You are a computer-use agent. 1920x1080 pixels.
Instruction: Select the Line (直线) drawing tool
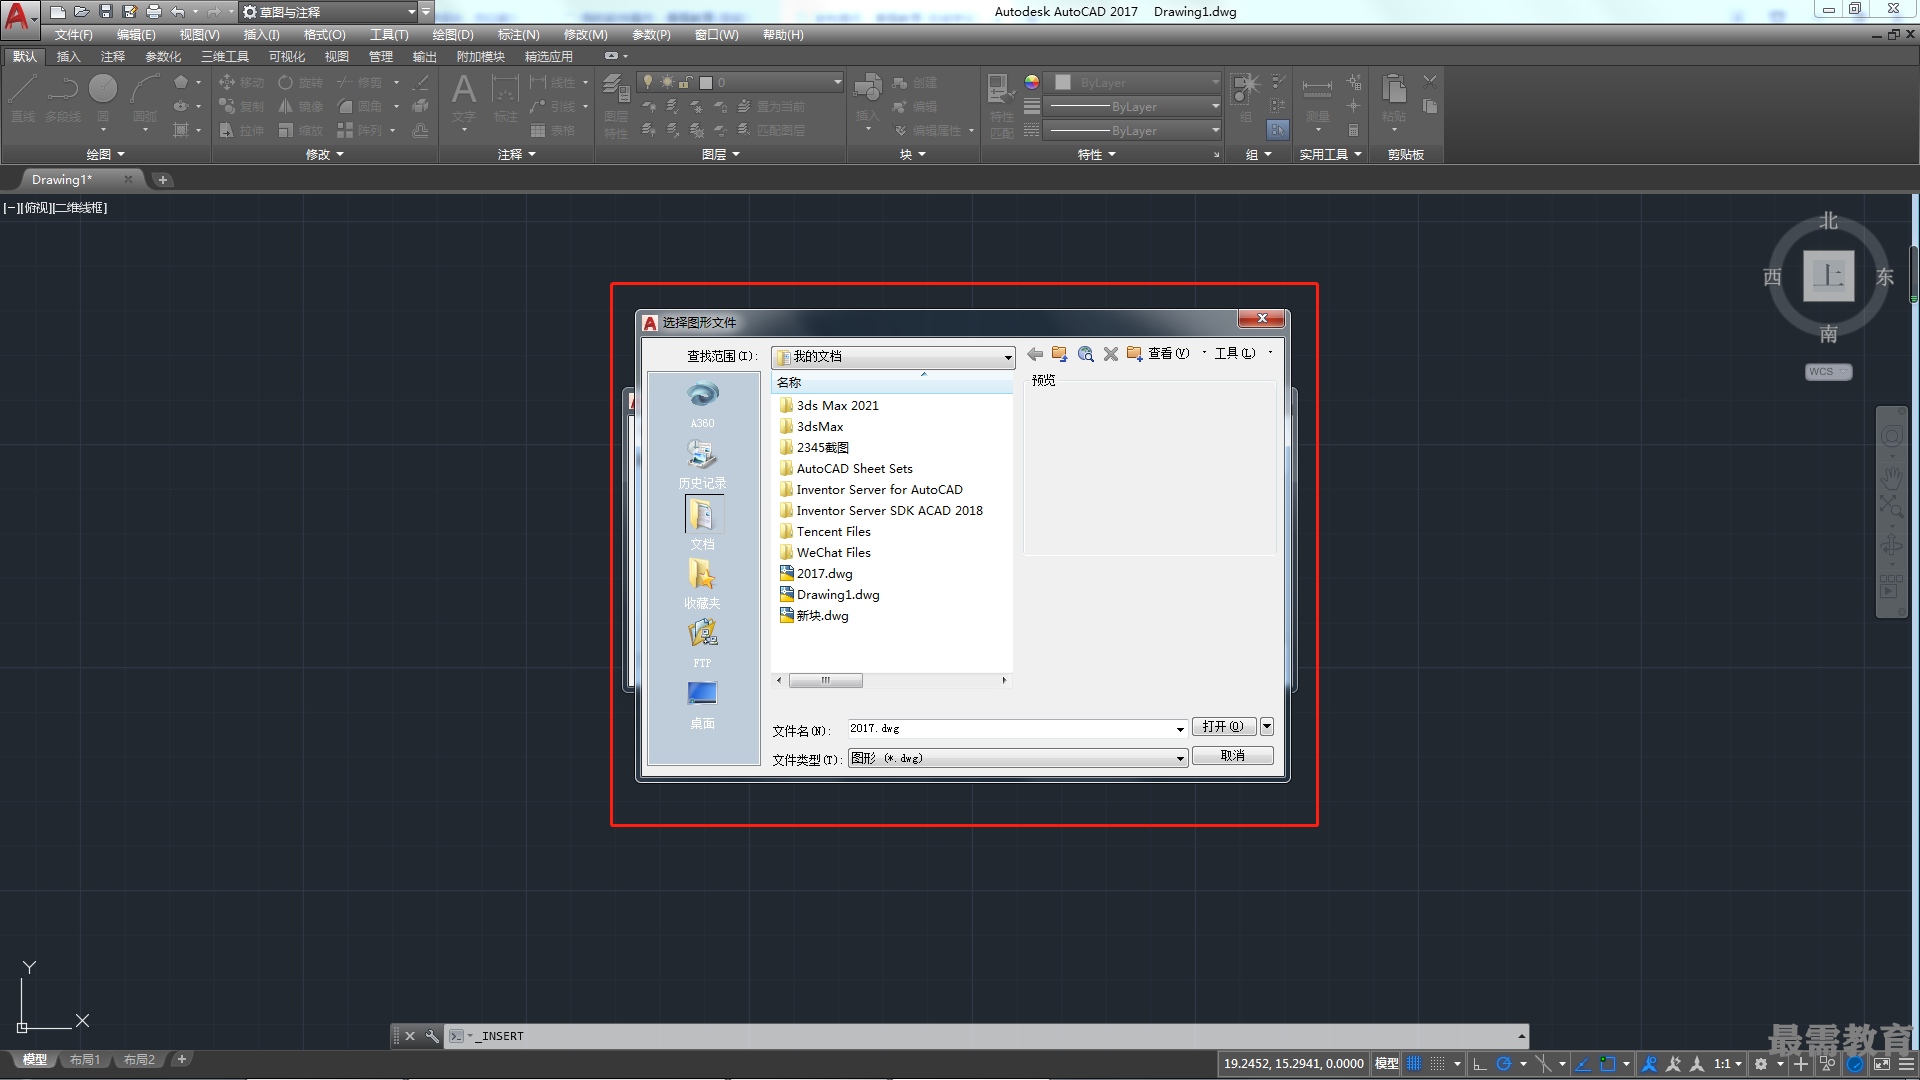pos(23,98)
